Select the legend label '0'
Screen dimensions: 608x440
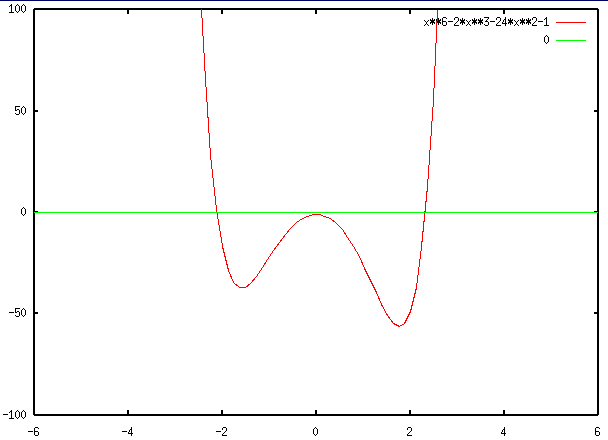(x=546, y=40)
